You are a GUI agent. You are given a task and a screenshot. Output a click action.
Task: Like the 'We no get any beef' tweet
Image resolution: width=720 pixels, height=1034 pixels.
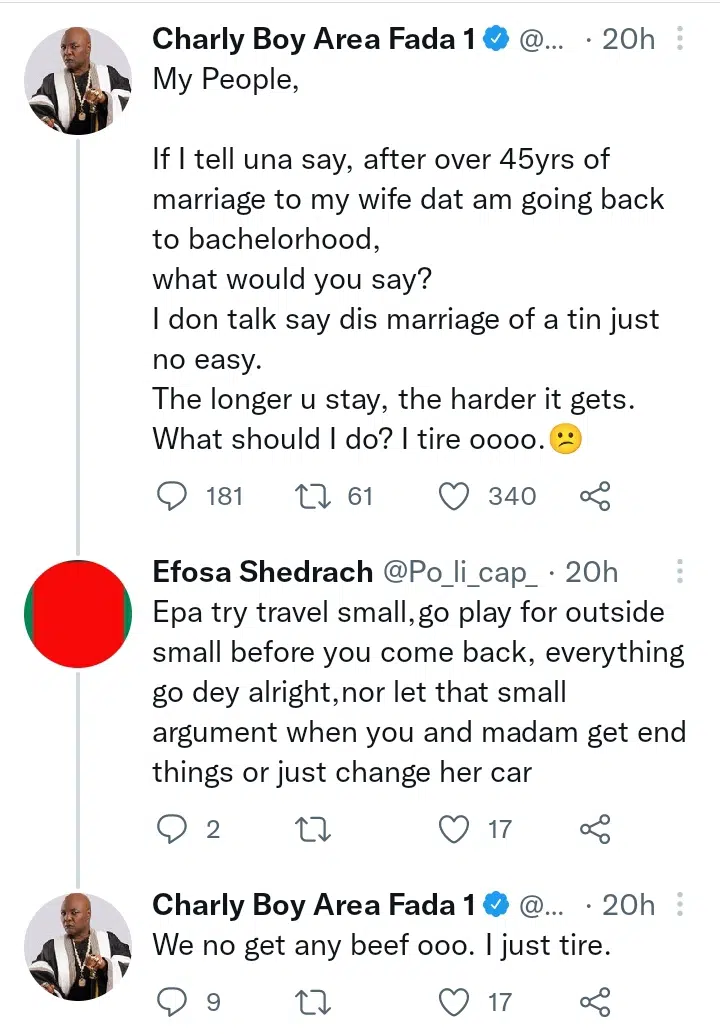click(x=455, y=1001)
